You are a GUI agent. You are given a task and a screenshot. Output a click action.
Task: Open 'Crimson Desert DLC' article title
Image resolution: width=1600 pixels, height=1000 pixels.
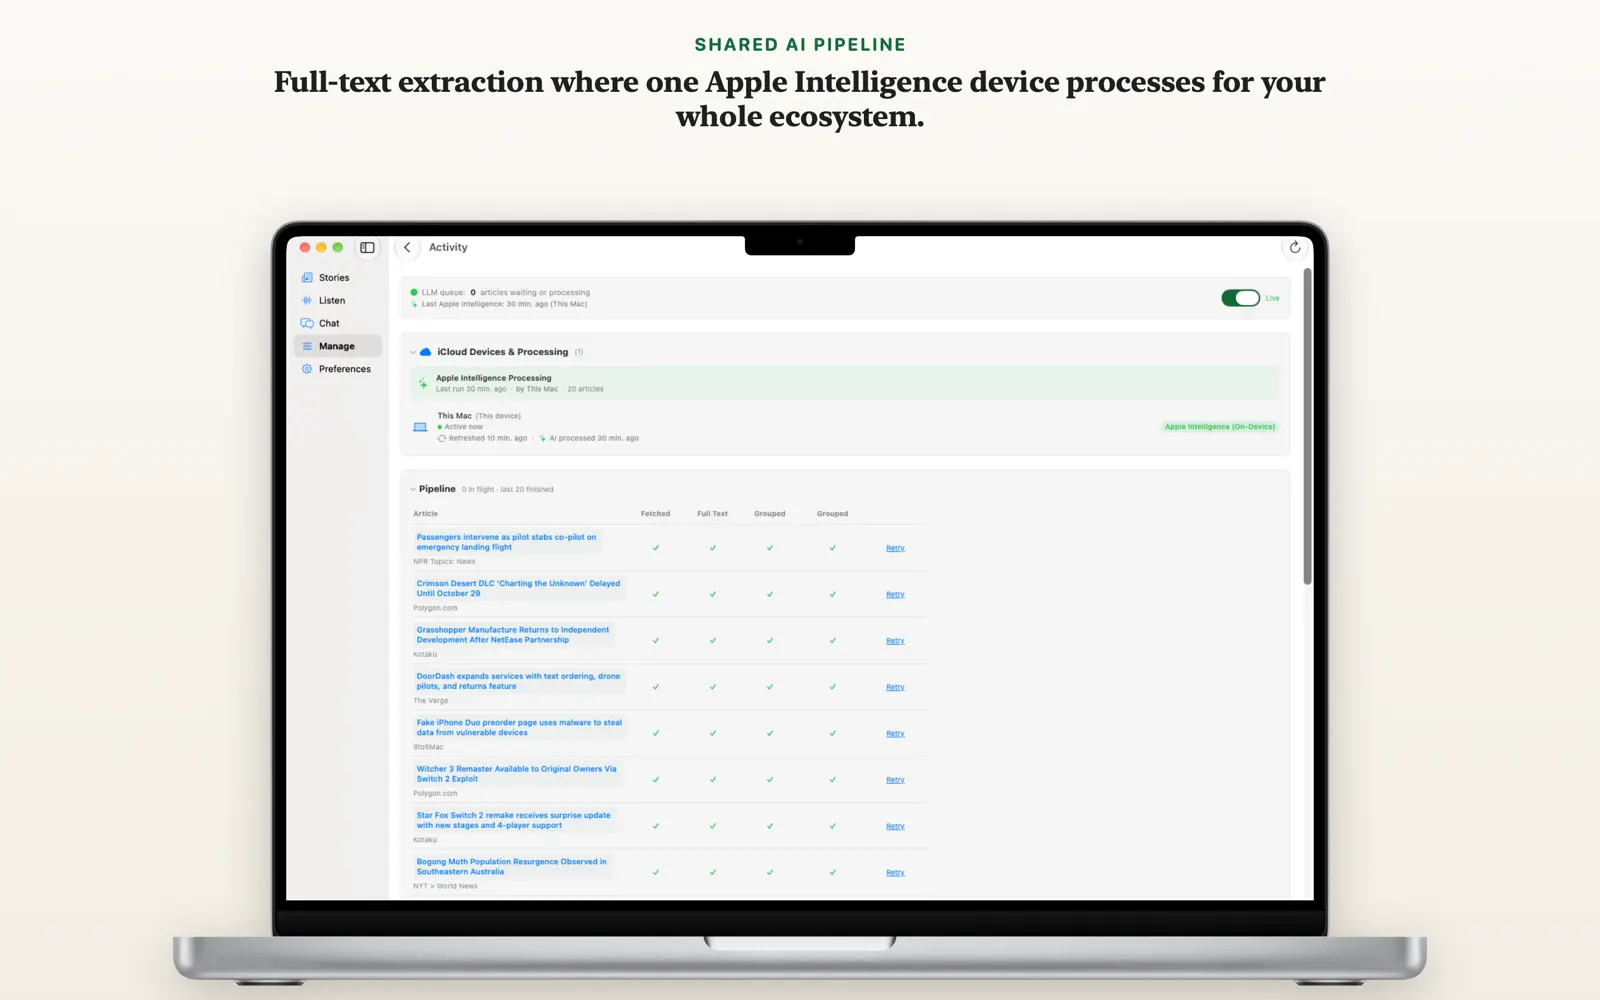click(518, 588)
